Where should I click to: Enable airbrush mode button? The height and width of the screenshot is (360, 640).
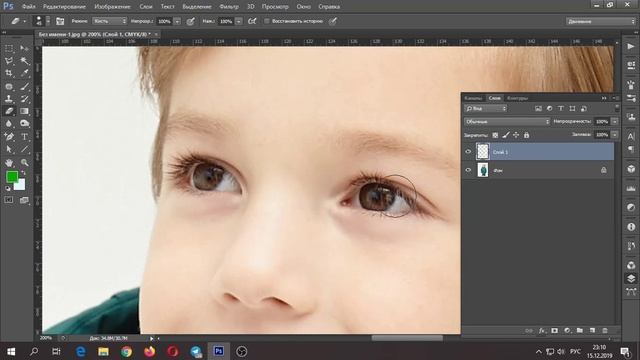[252, 21]
